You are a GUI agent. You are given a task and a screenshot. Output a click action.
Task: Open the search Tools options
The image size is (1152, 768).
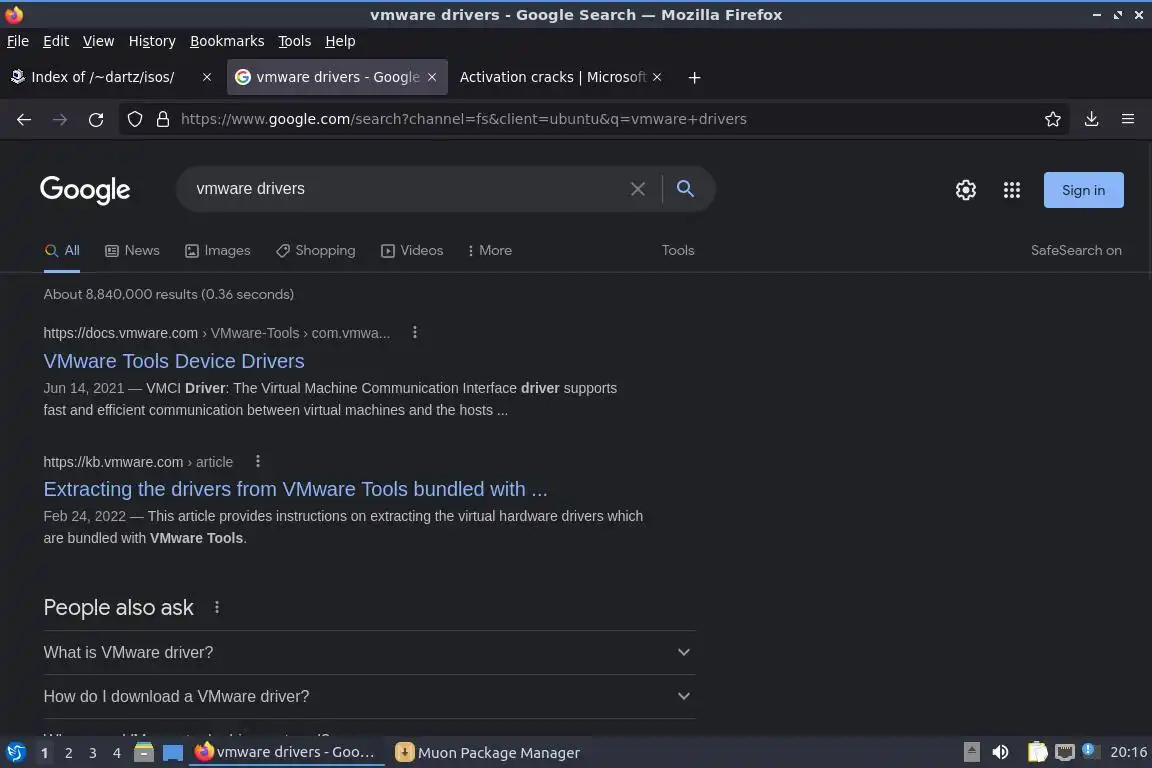[x=678, y=251]
